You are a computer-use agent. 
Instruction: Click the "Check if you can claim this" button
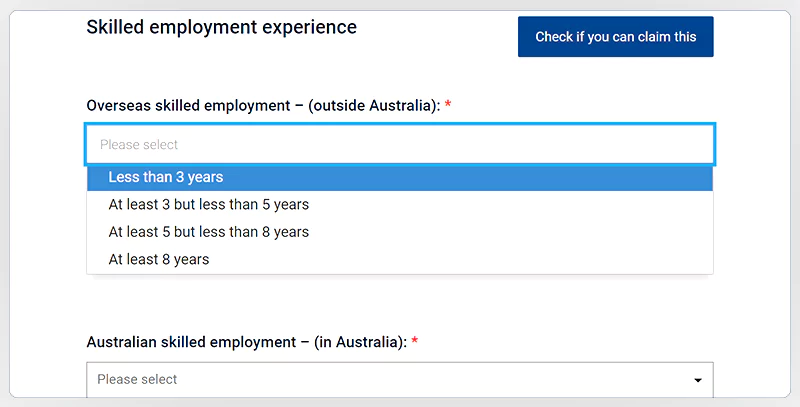coord(615,37)
